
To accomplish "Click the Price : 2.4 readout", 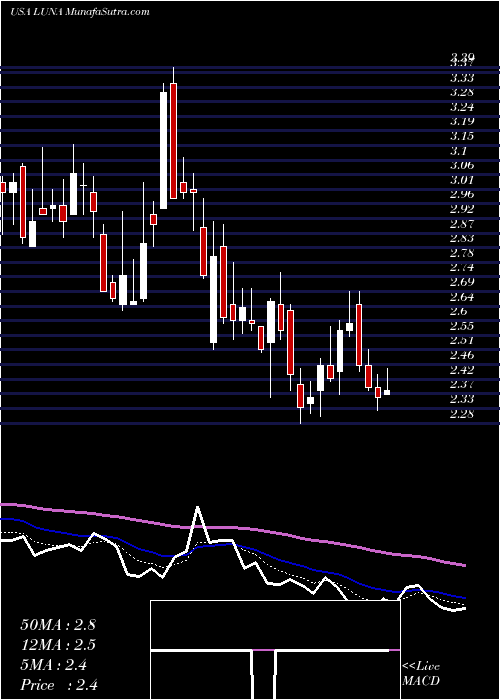I will 58,685.
